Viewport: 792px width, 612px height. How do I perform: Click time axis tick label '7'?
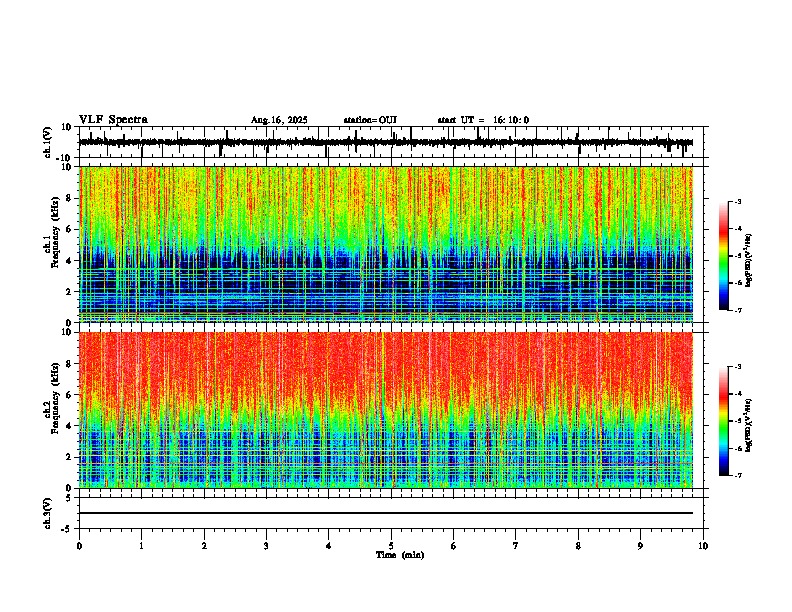click(x=516, y=546)
